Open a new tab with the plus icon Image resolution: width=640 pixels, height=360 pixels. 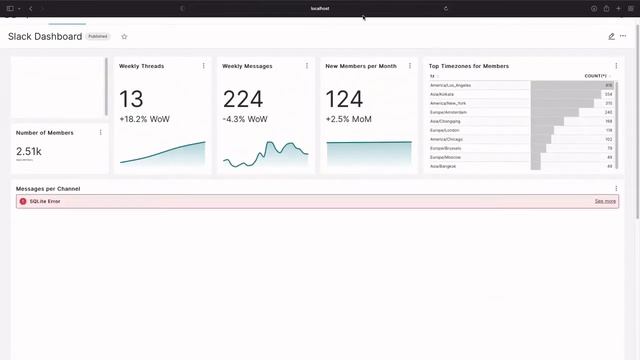pyautogui.click(x=618, y=8)
